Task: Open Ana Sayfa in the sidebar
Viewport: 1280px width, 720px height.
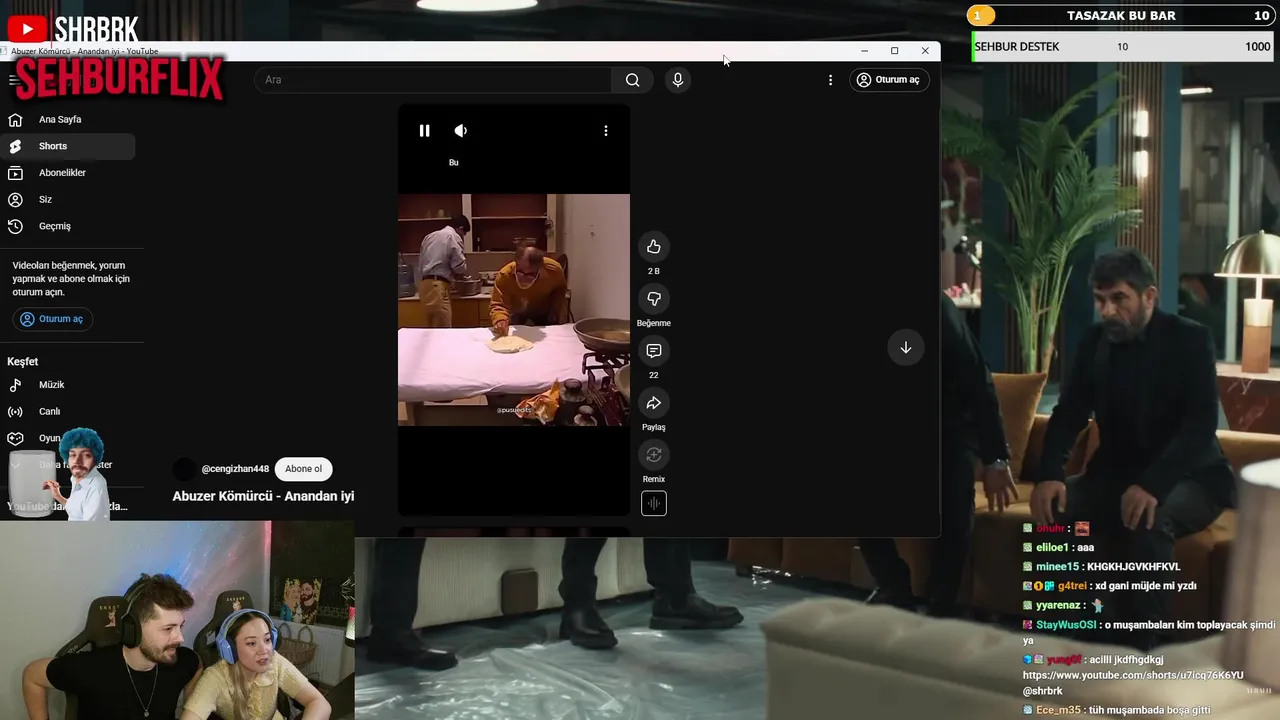Action: click(x=68, y=120)
